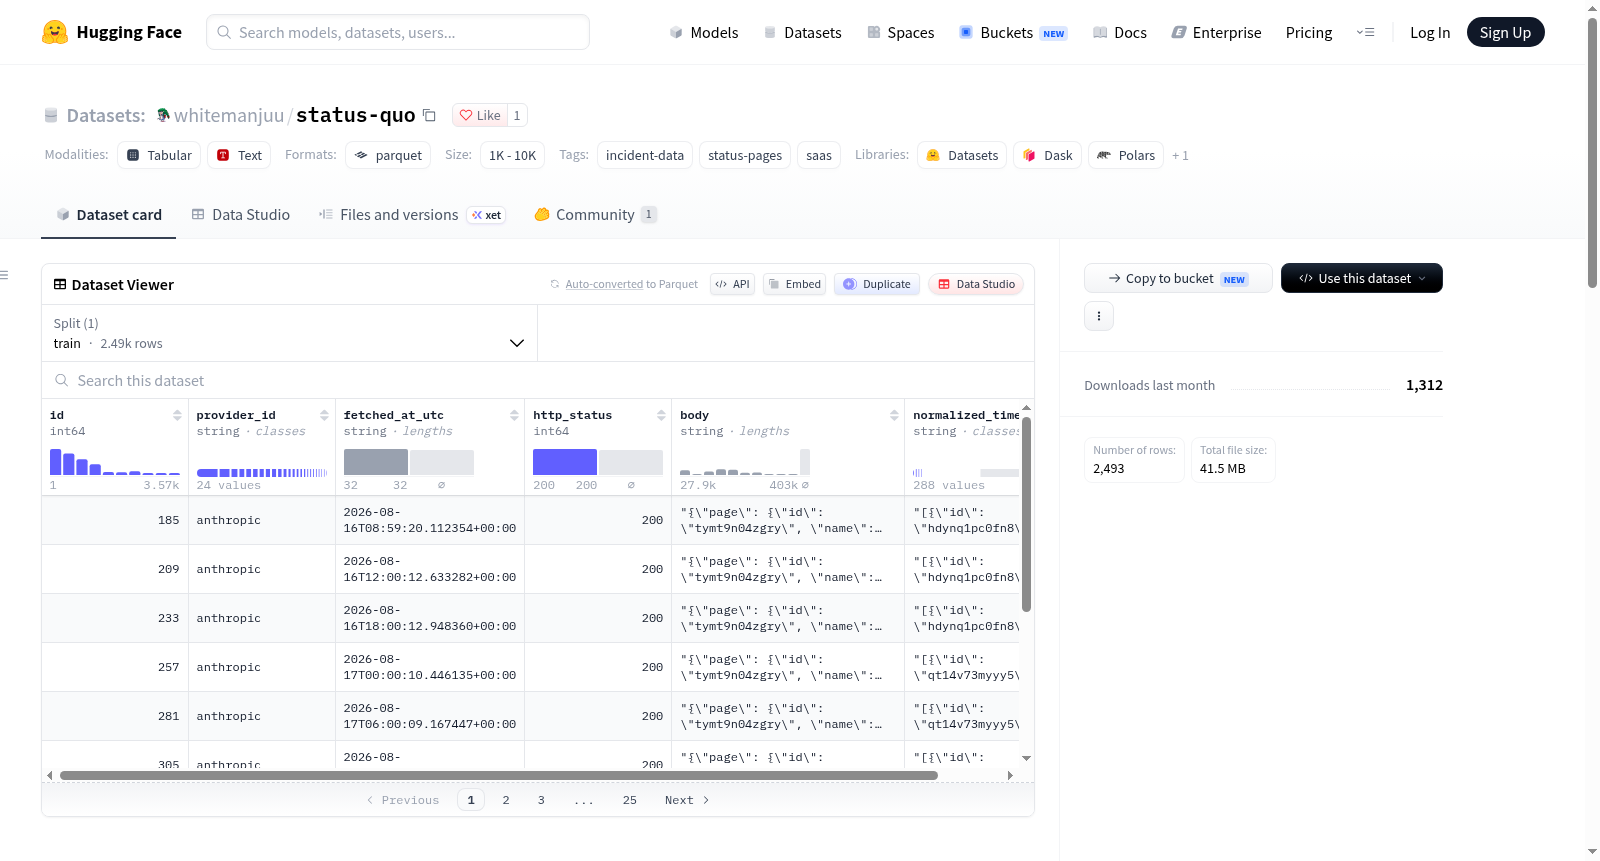Click Log In link
1600x861 pixels.
[x=1430, y=32]
